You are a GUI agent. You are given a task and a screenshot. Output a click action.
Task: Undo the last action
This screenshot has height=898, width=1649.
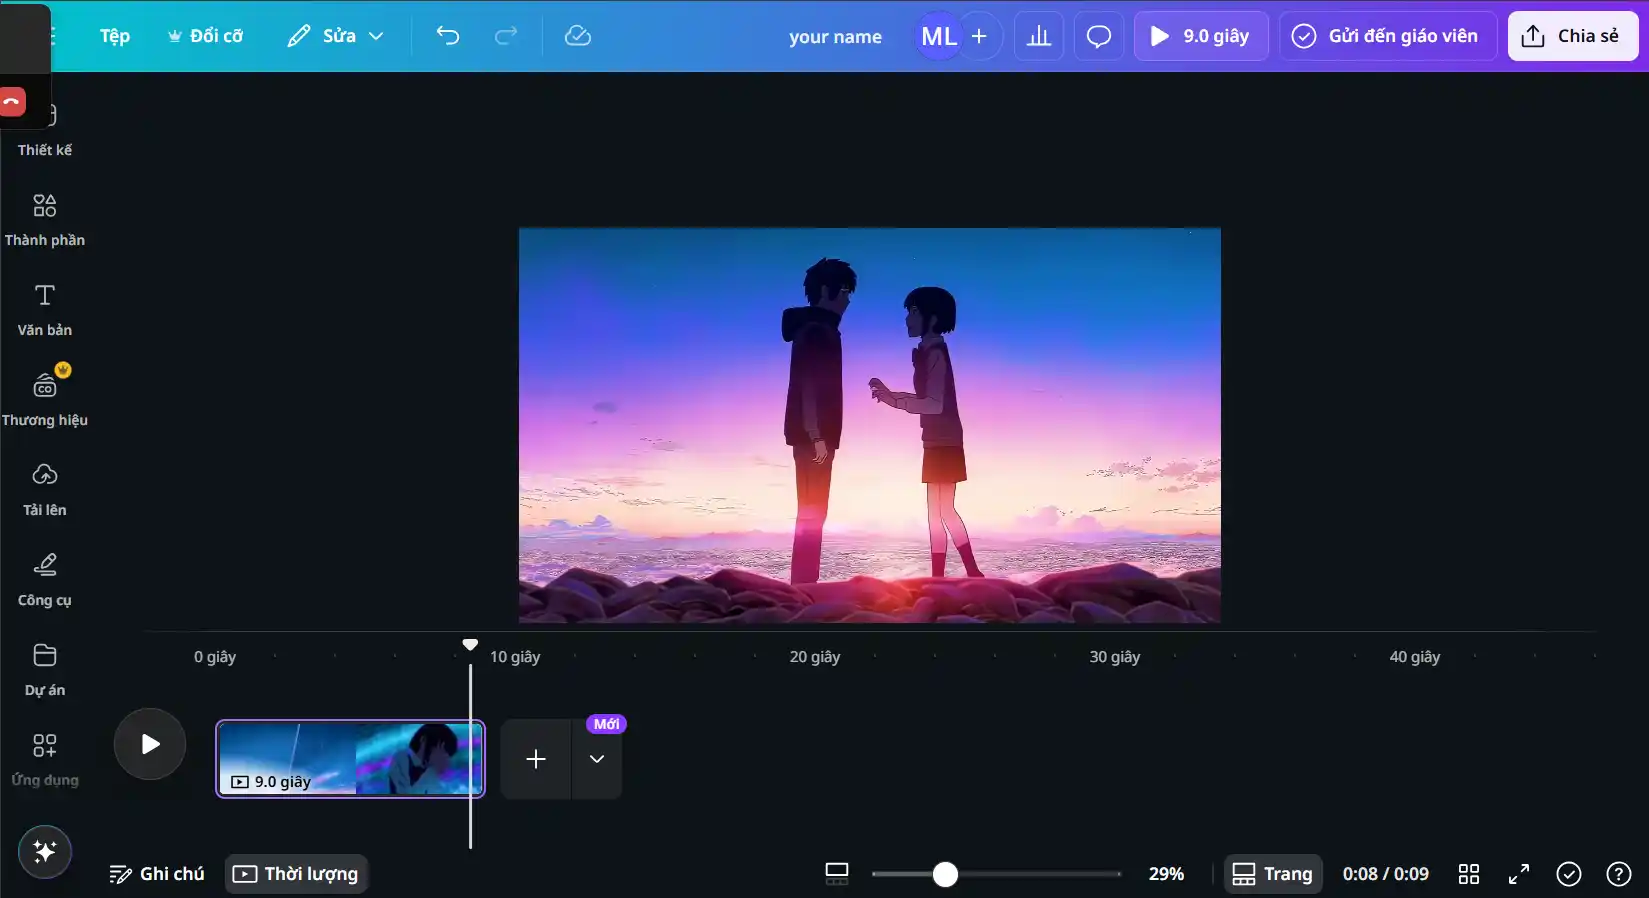tap(448, 36)
